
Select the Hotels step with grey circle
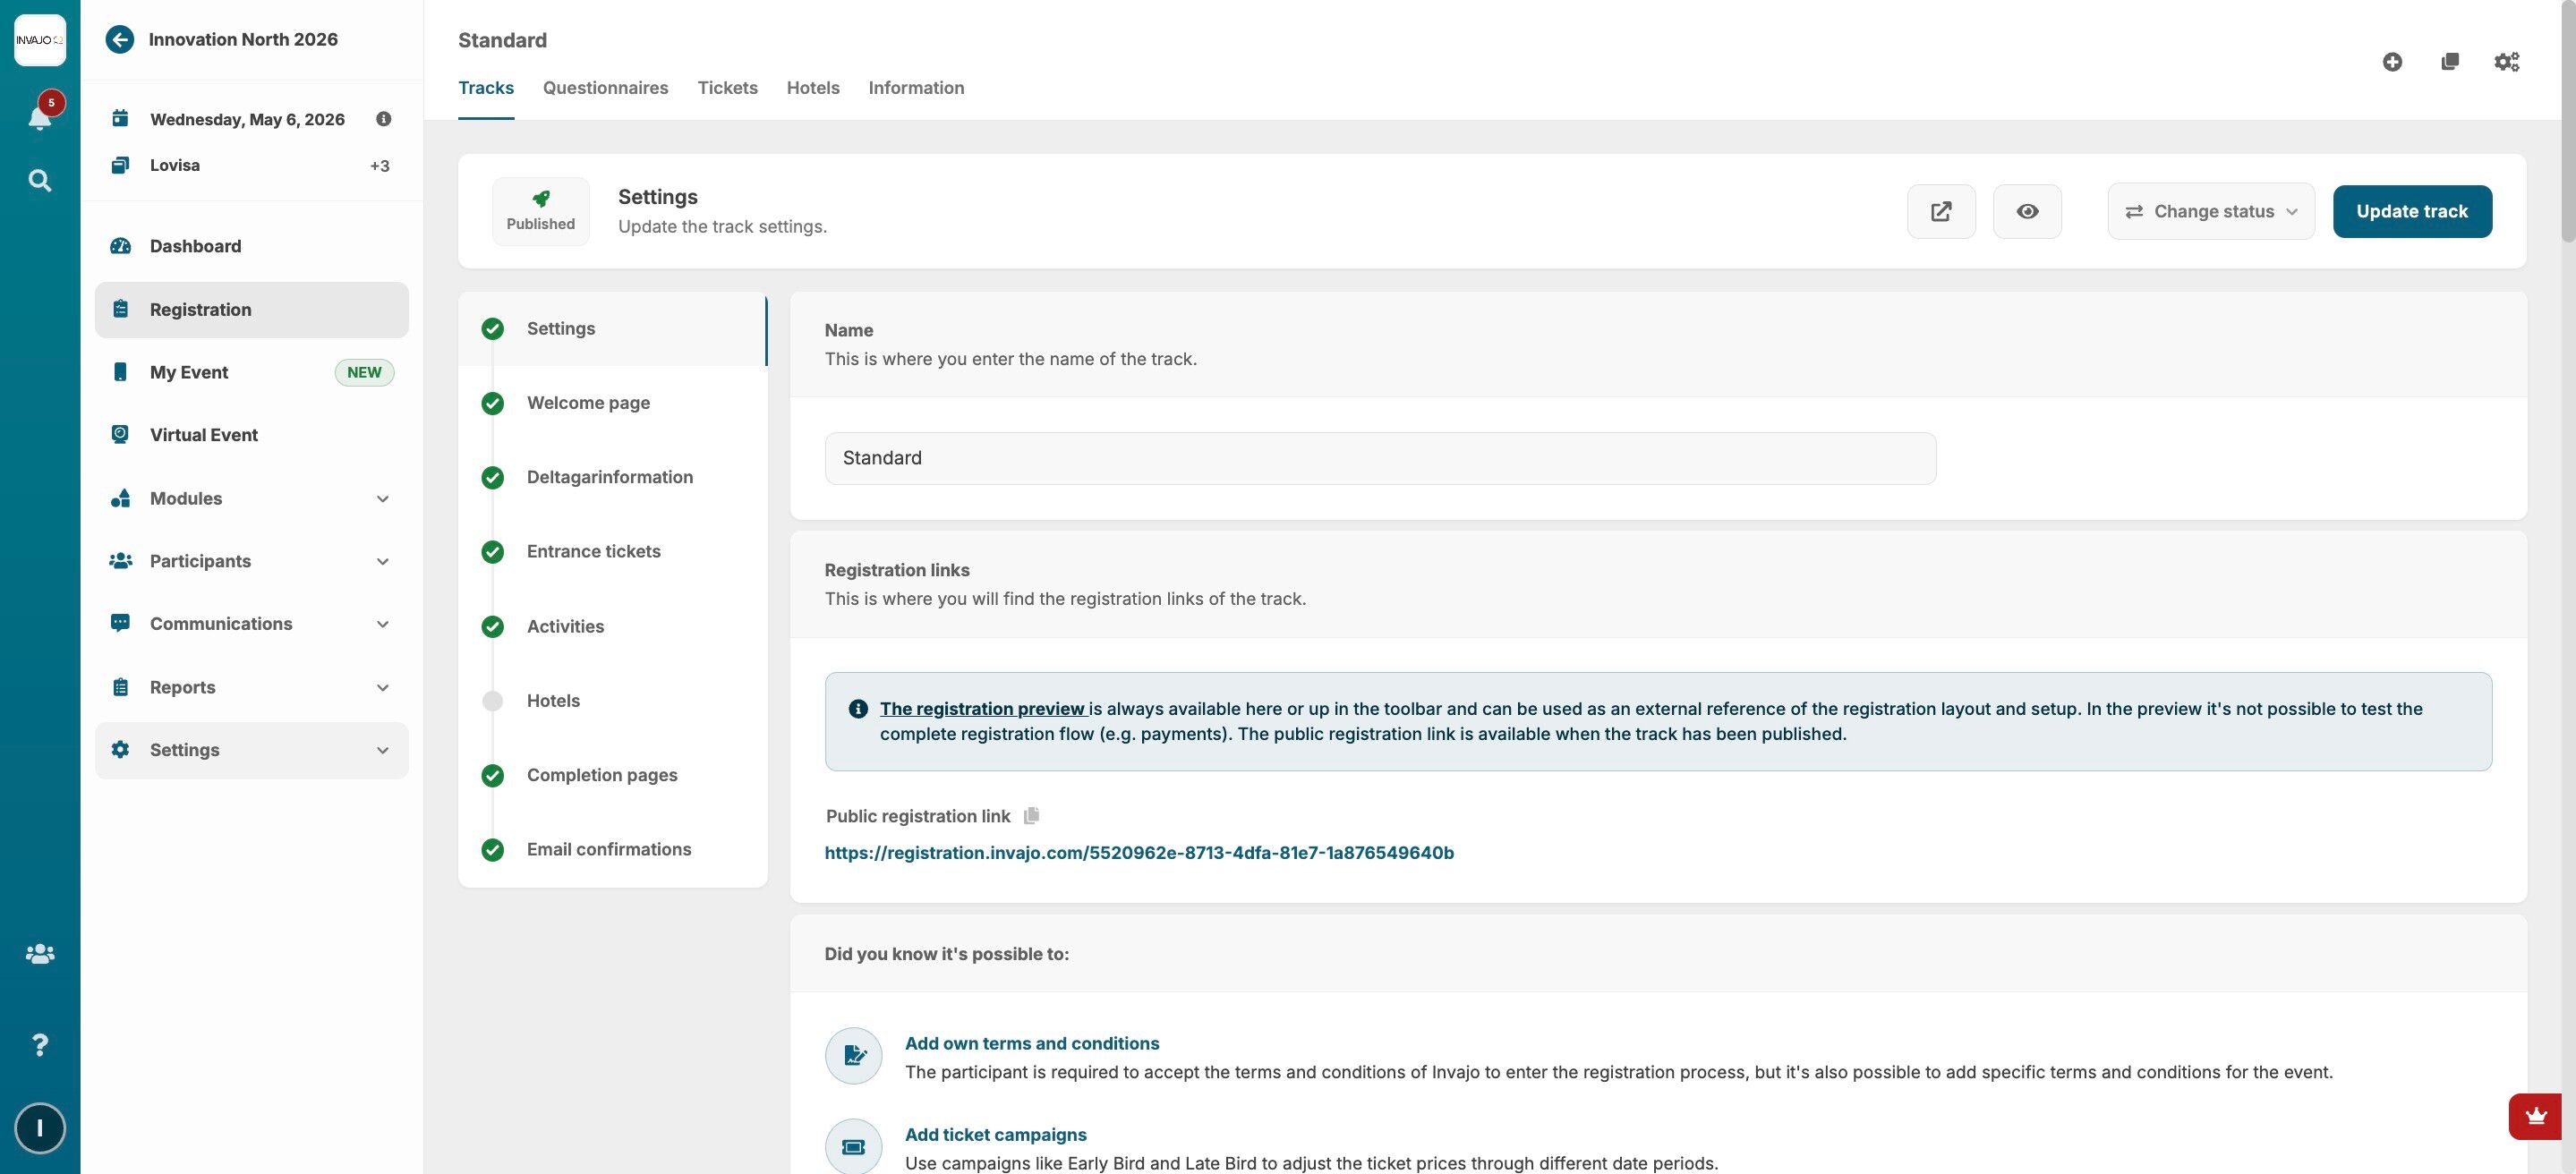click(x=552, y=701)
